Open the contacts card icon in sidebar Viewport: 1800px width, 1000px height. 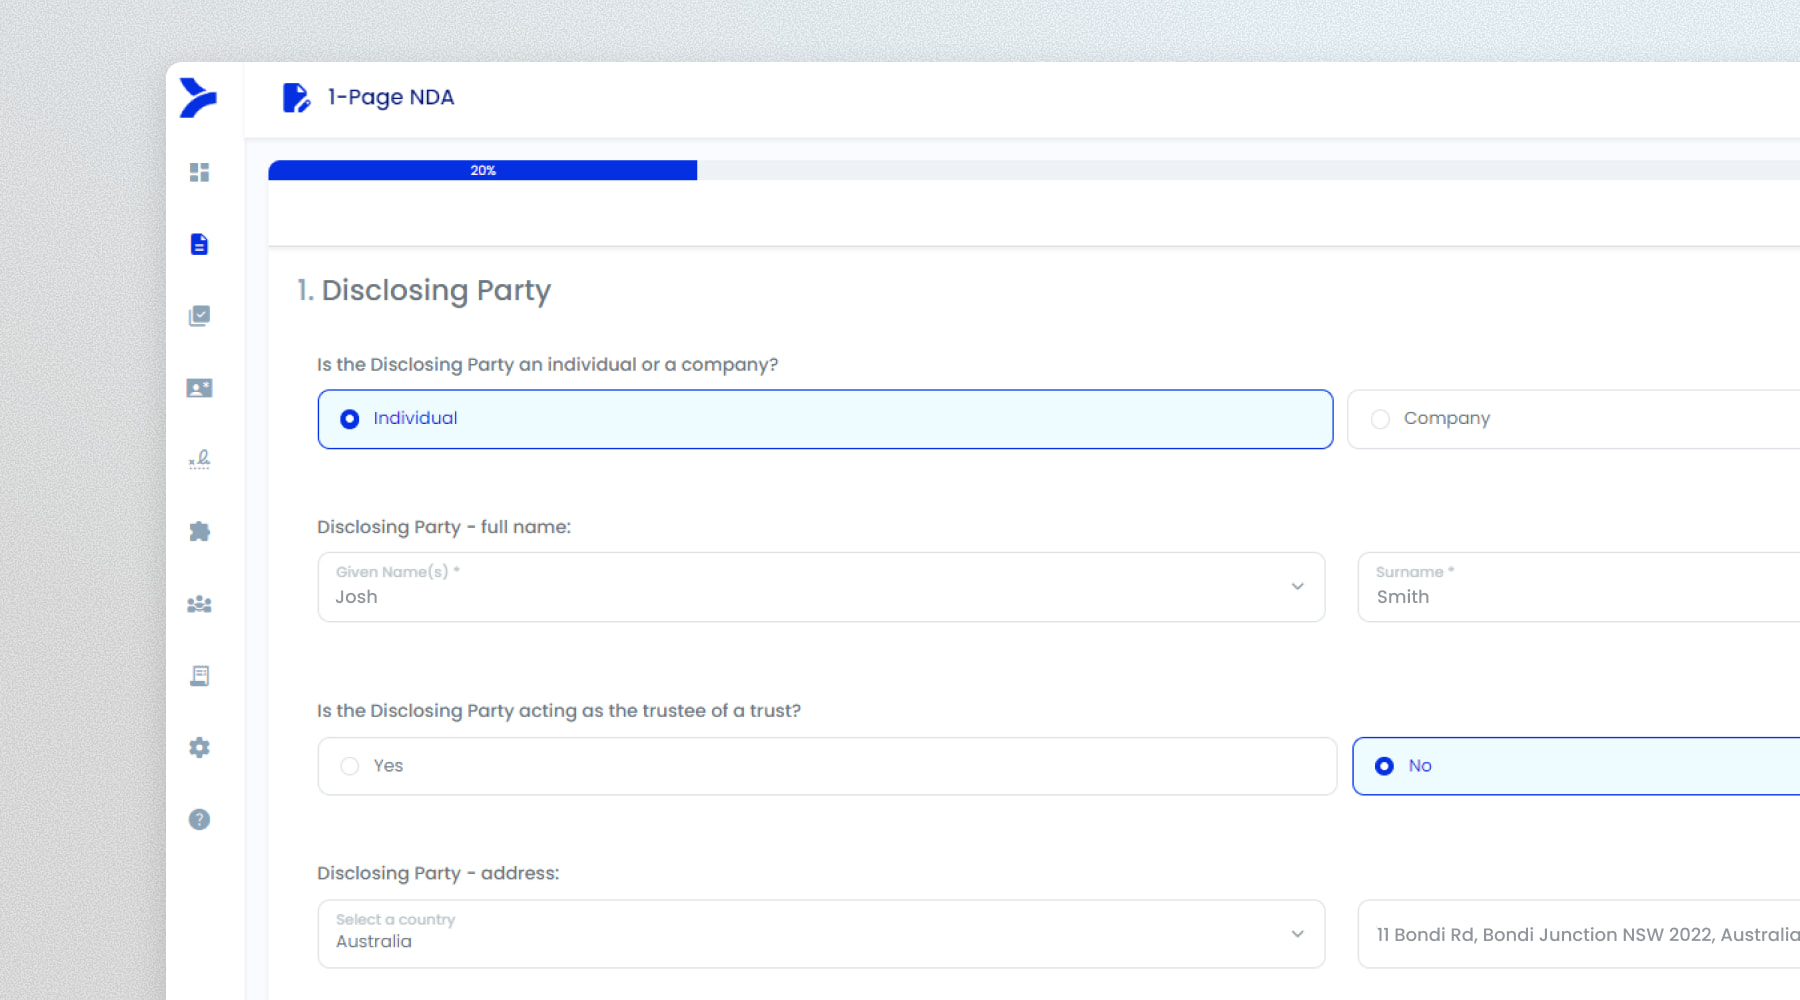coord(199,388)
